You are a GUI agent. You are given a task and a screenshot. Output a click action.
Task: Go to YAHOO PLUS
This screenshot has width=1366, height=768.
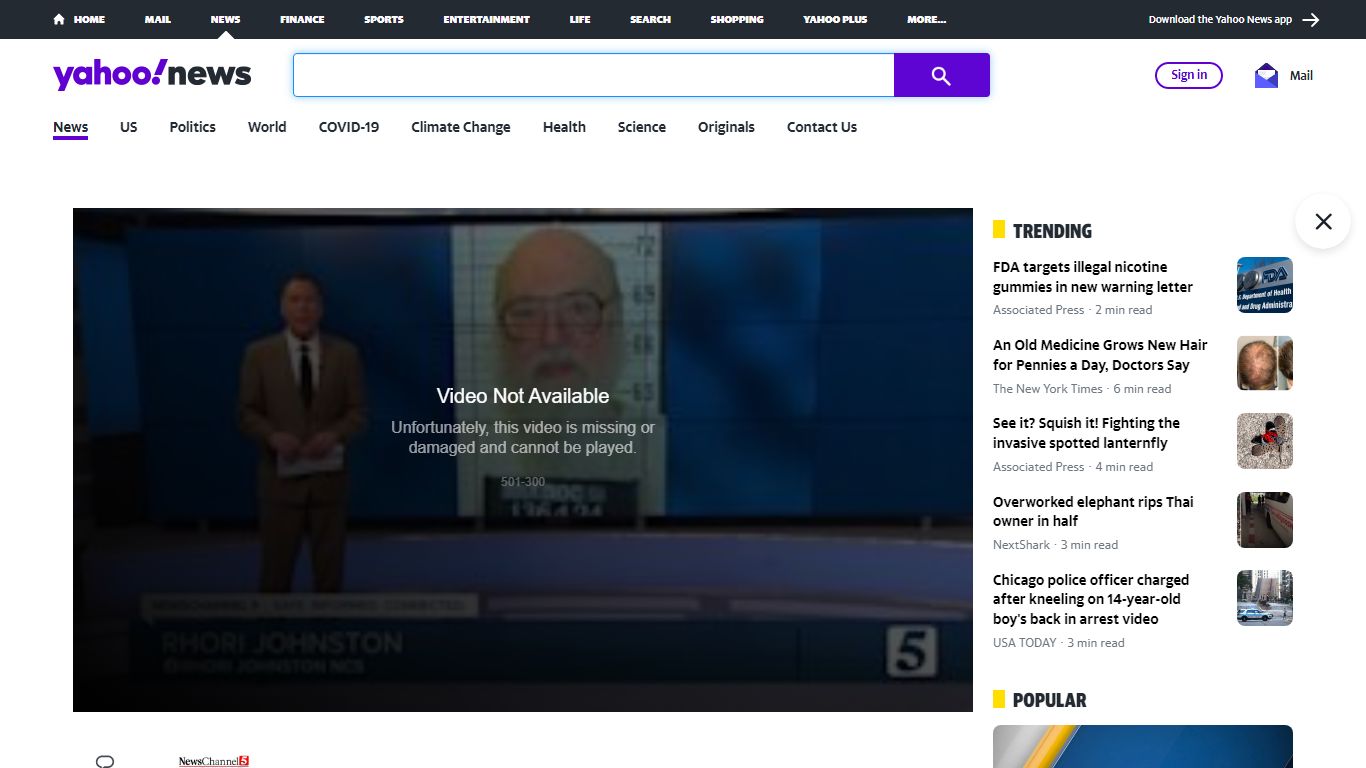(x=835, y=19)
